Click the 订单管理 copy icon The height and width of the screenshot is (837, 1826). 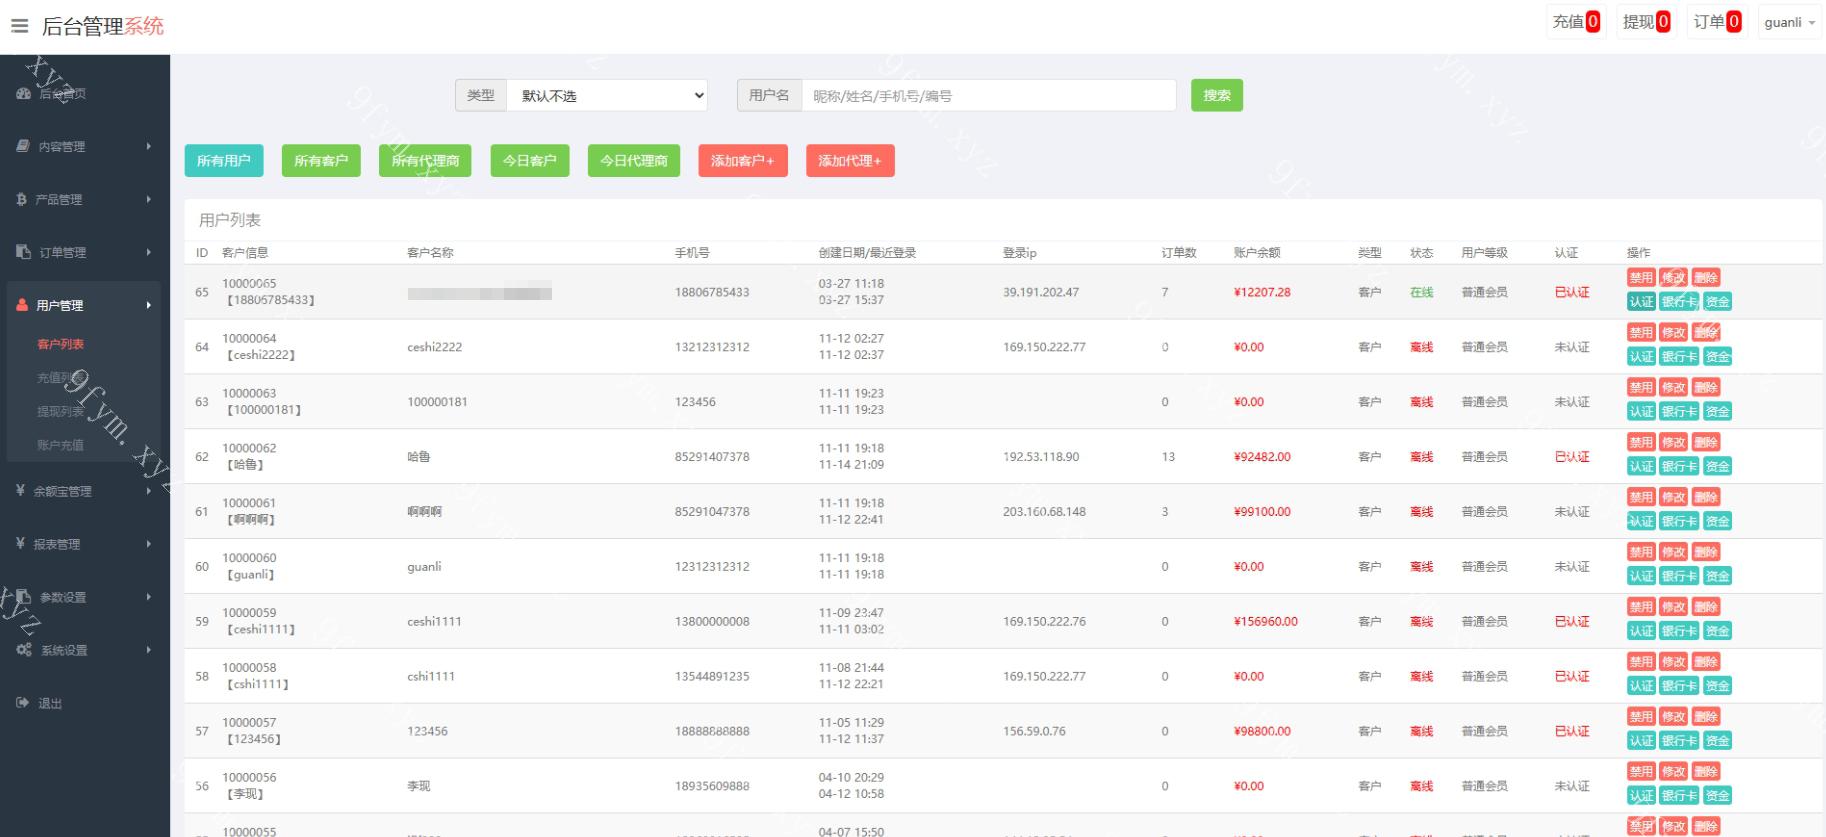tap(23, 252)
